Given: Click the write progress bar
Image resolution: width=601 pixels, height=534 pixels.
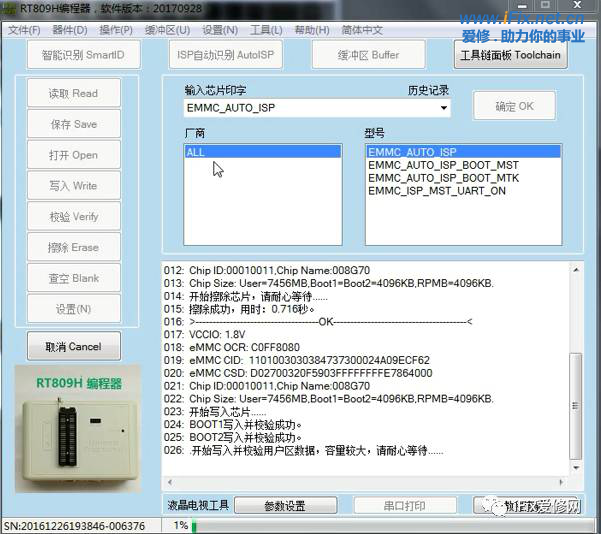Looking at the screenshot, I should pyautogui.click(x=394, y=526).
